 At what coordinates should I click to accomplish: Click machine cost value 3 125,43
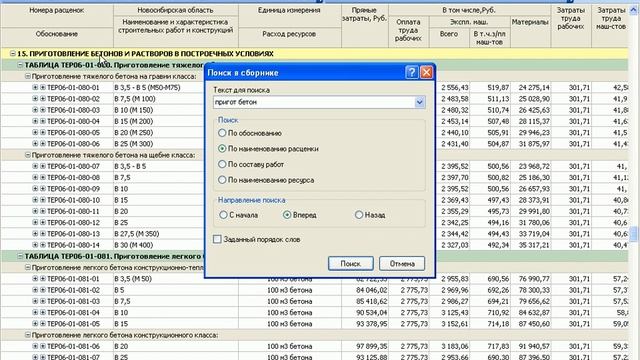tap(455, 313)
